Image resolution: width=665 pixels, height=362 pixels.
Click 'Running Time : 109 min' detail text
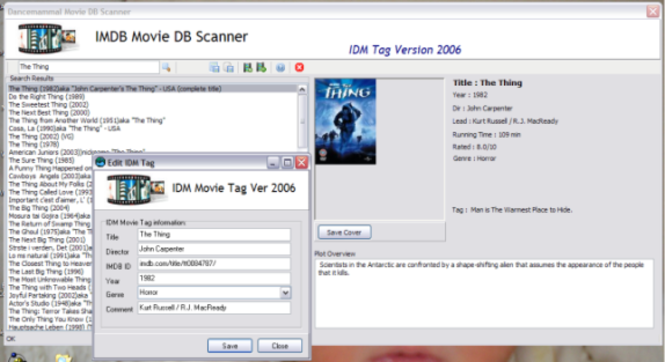[486, 135]
